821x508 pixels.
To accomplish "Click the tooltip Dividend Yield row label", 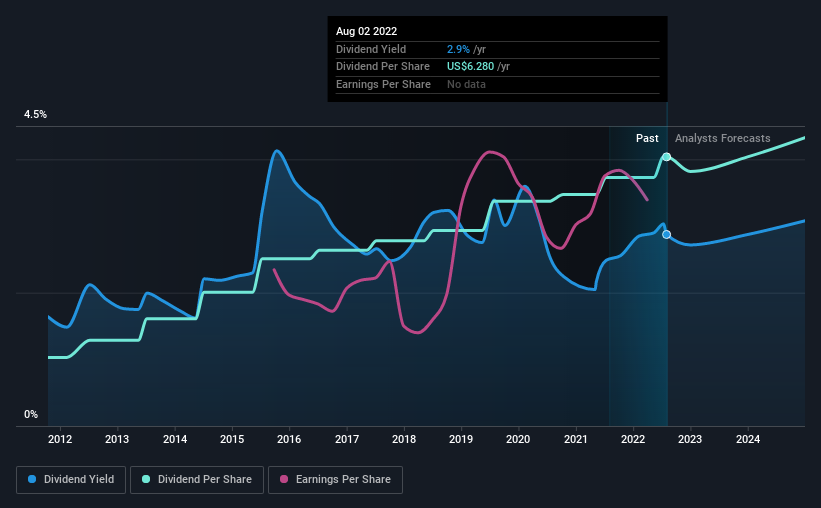I will click(371, 49).
